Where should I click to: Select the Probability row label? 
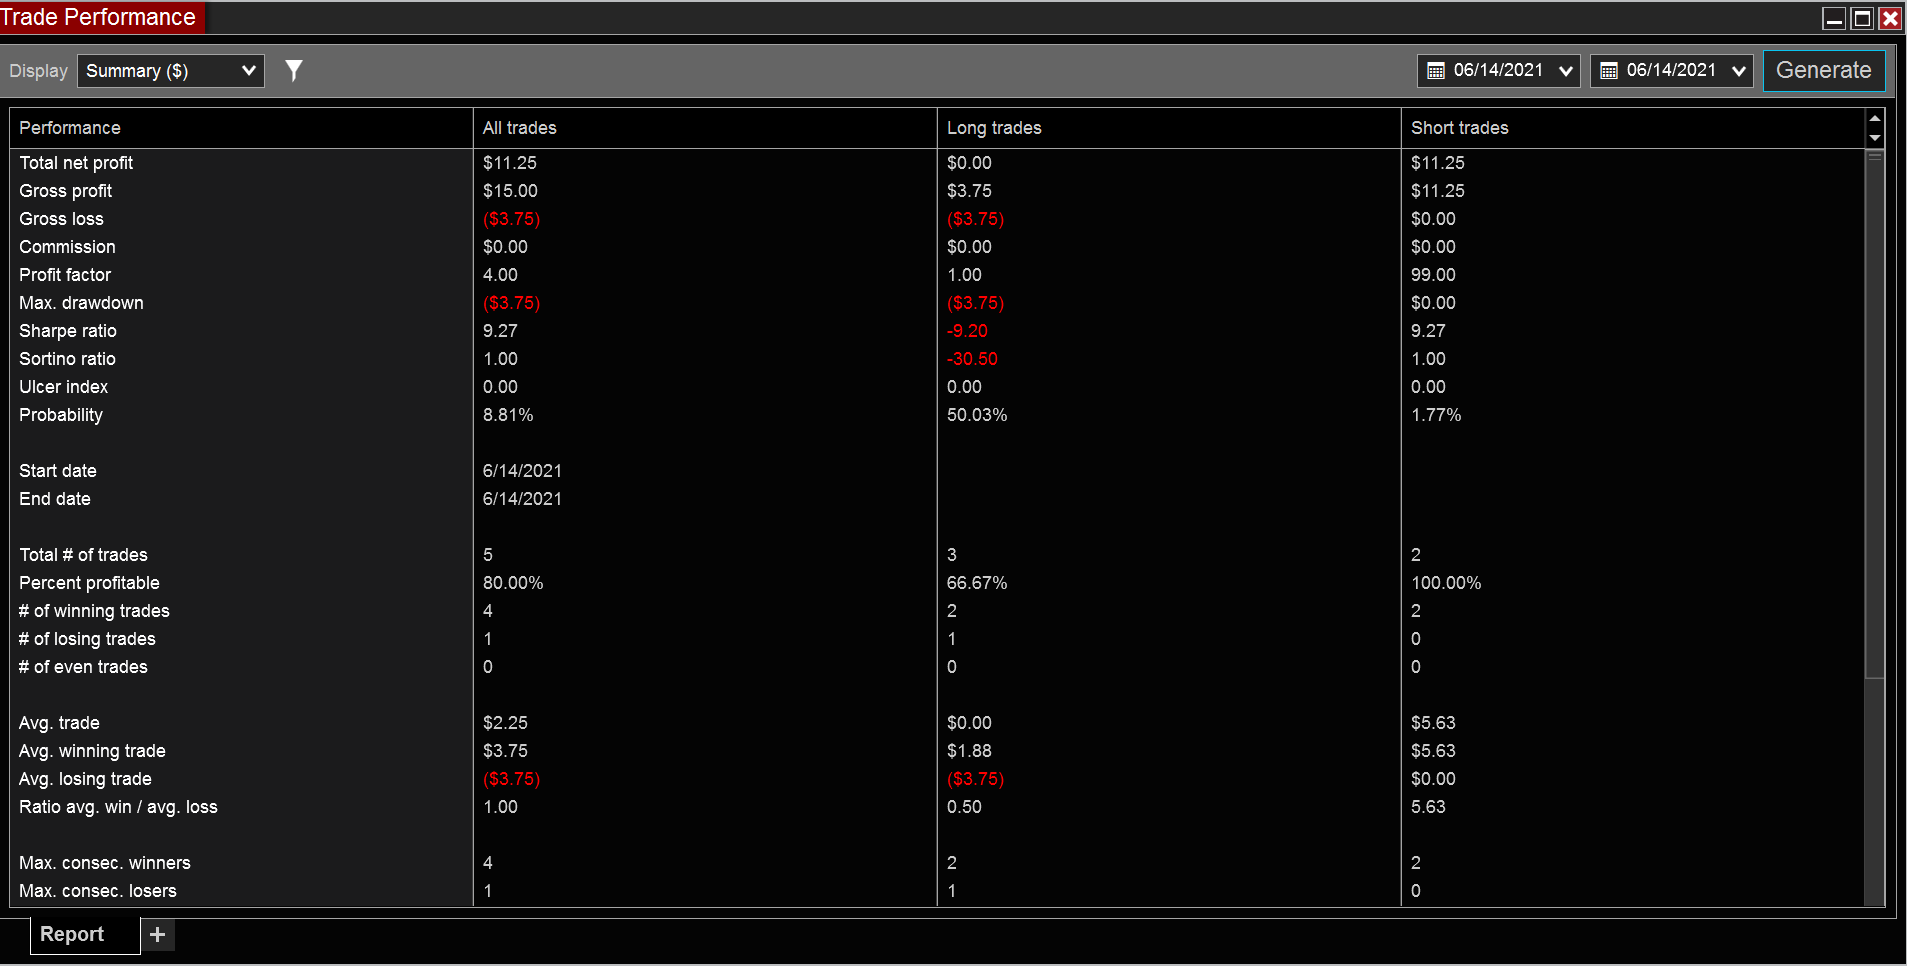pyautogui.click(x=61, y=415)
